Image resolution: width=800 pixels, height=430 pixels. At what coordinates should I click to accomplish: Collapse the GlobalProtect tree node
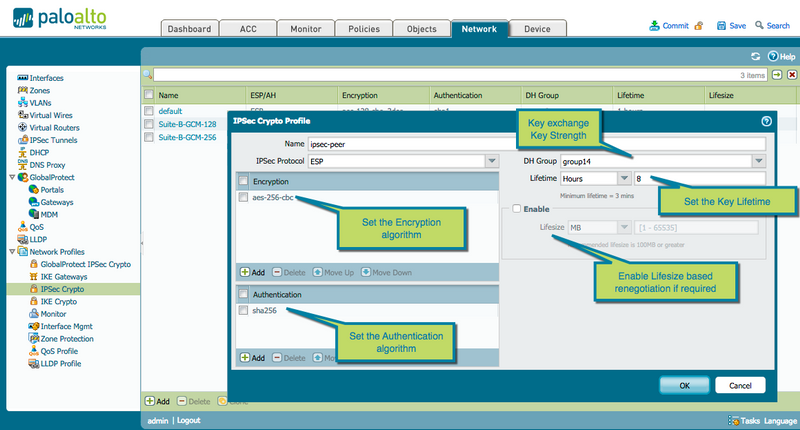coord(12,178)
